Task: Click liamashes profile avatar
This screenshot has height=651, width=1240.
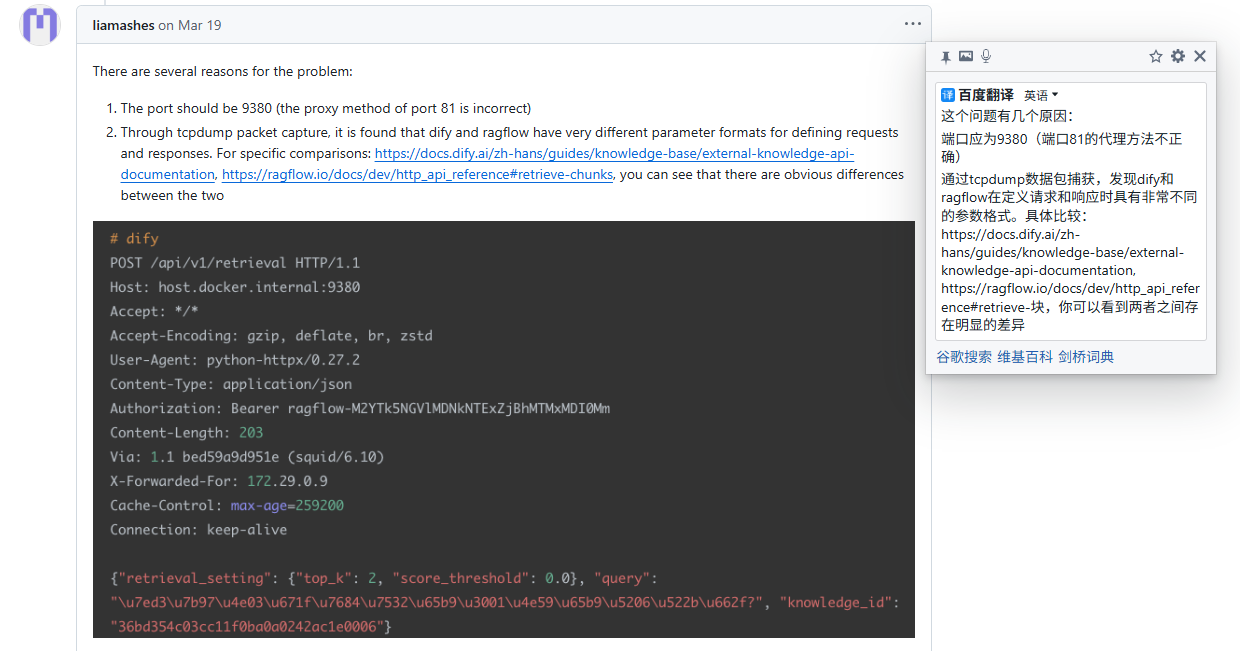Action: [39, 25]
